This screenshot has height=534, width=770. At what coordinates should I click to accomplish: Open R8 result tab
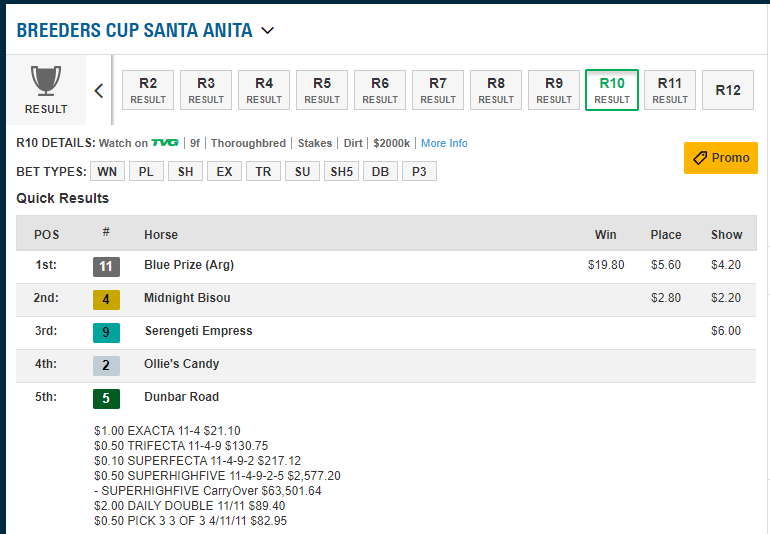pyautogui.click(x=495, y=90)
